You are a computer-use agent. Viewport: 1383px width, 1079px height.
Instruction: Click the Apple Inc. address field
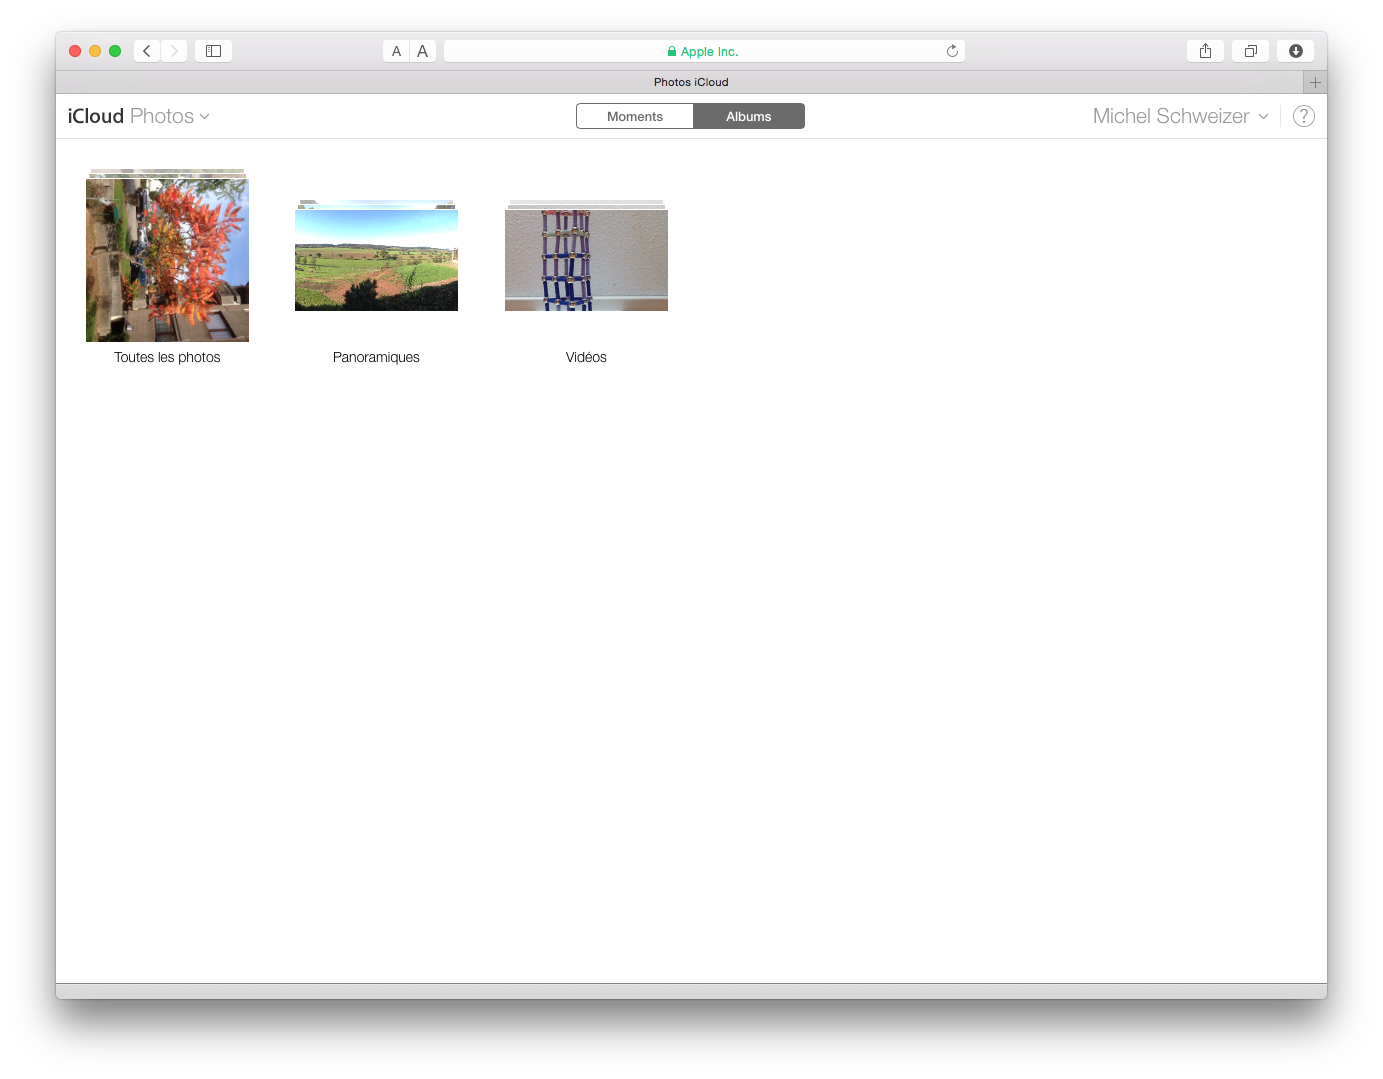(x=702, y=51)
